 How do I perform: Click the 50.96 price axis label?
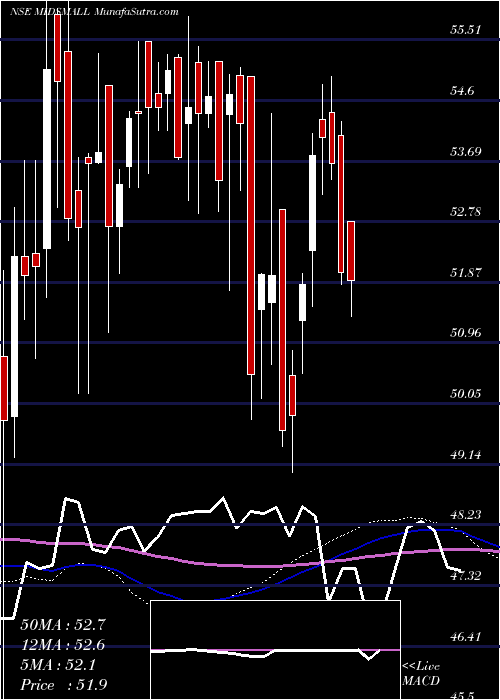[466, 333]
